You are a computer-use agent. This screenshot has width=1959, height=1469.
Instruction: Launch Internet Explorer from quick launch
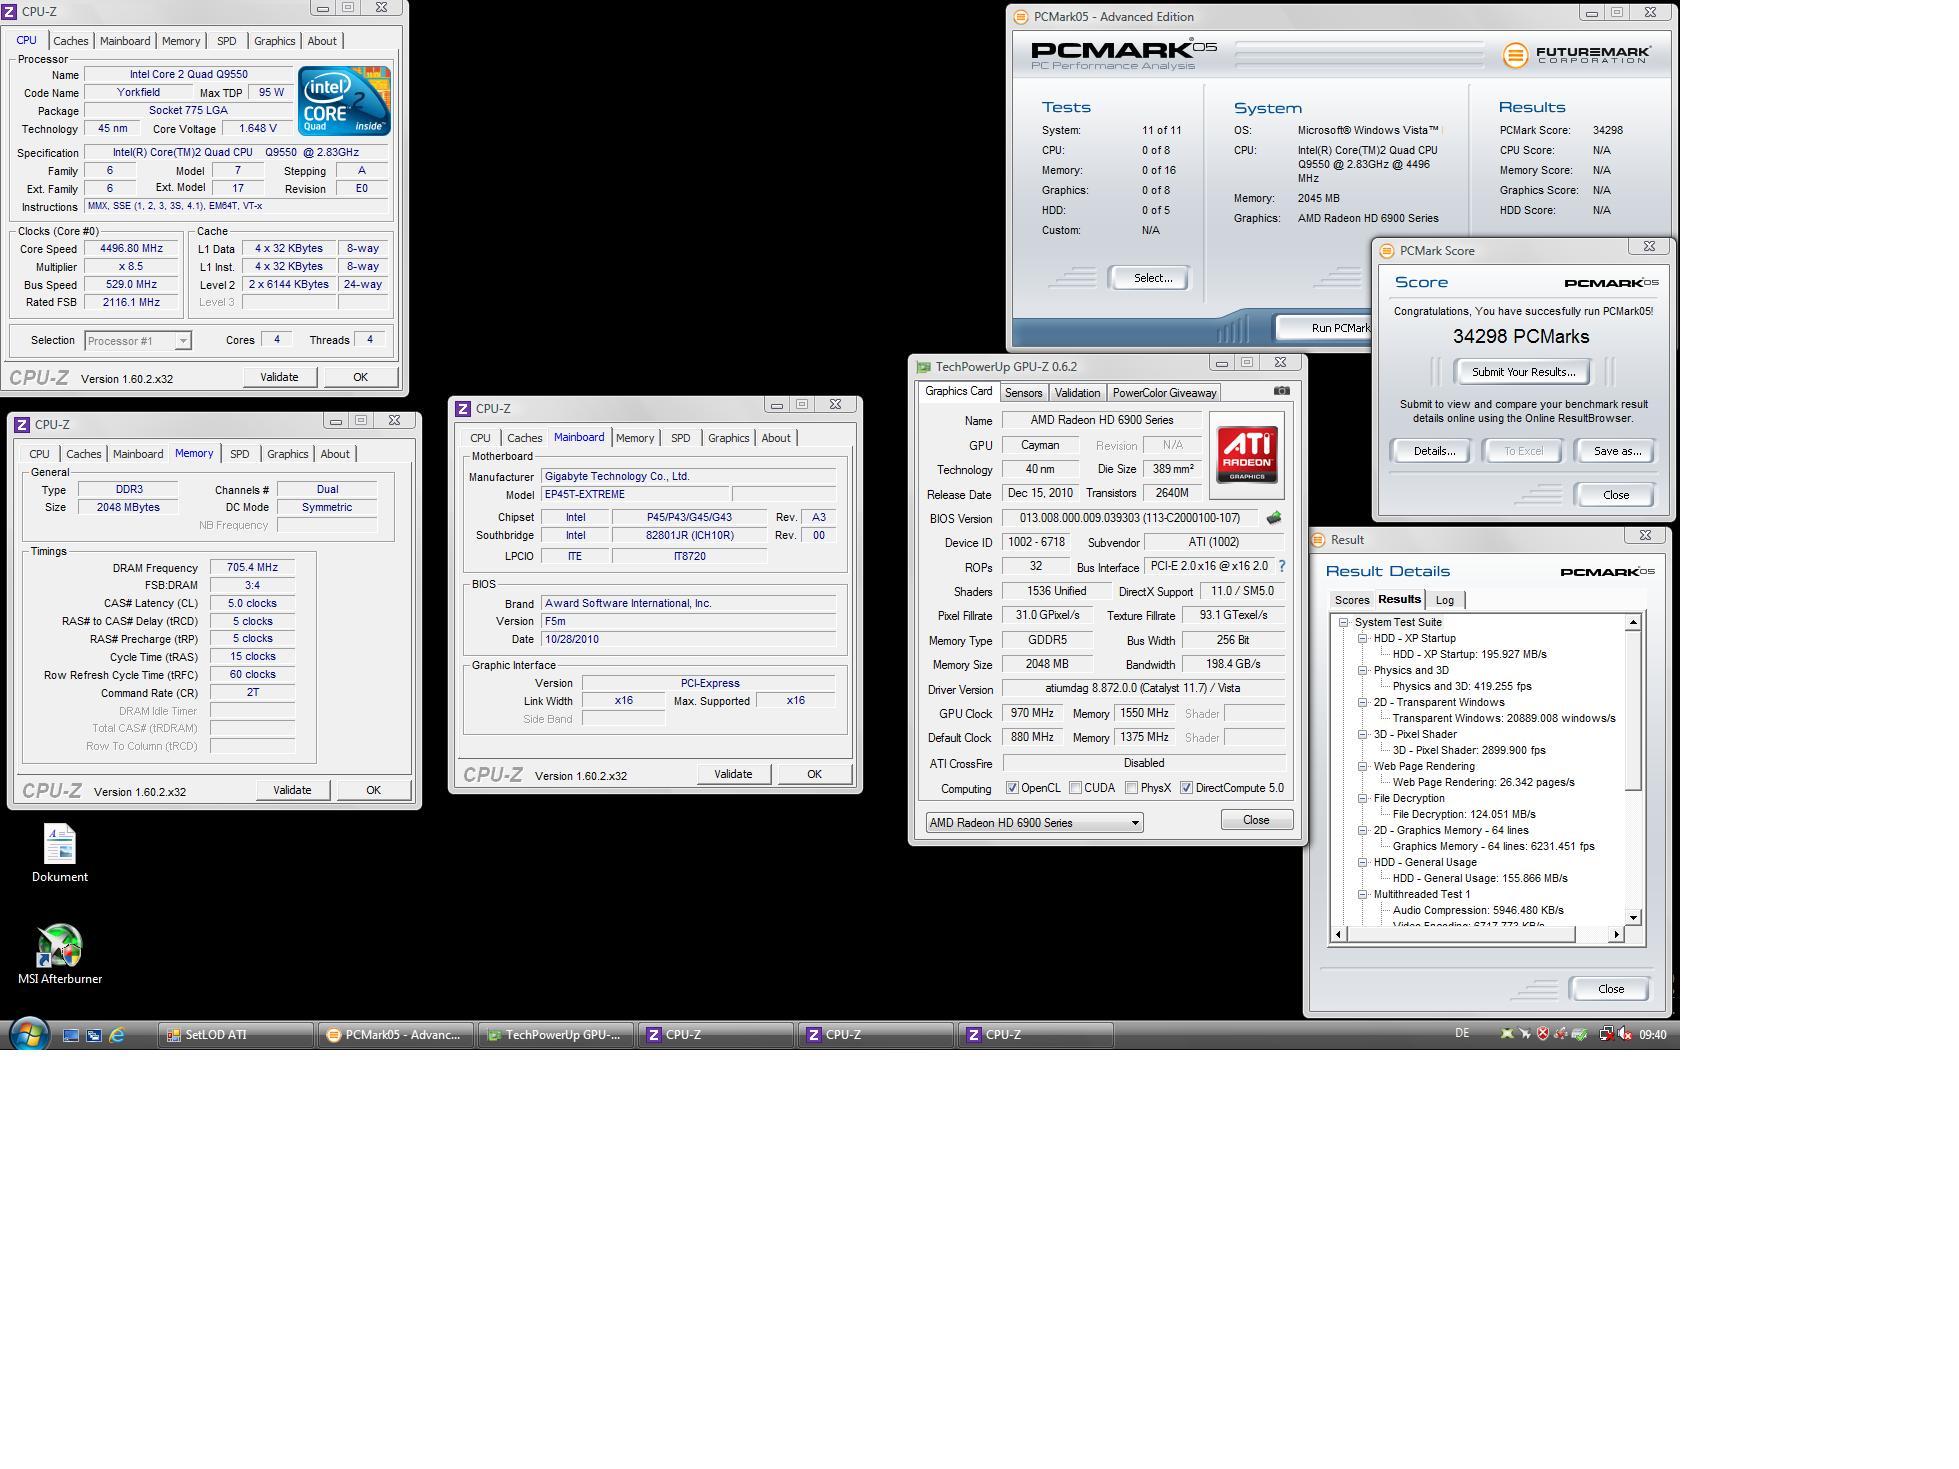pos(117,1035)
